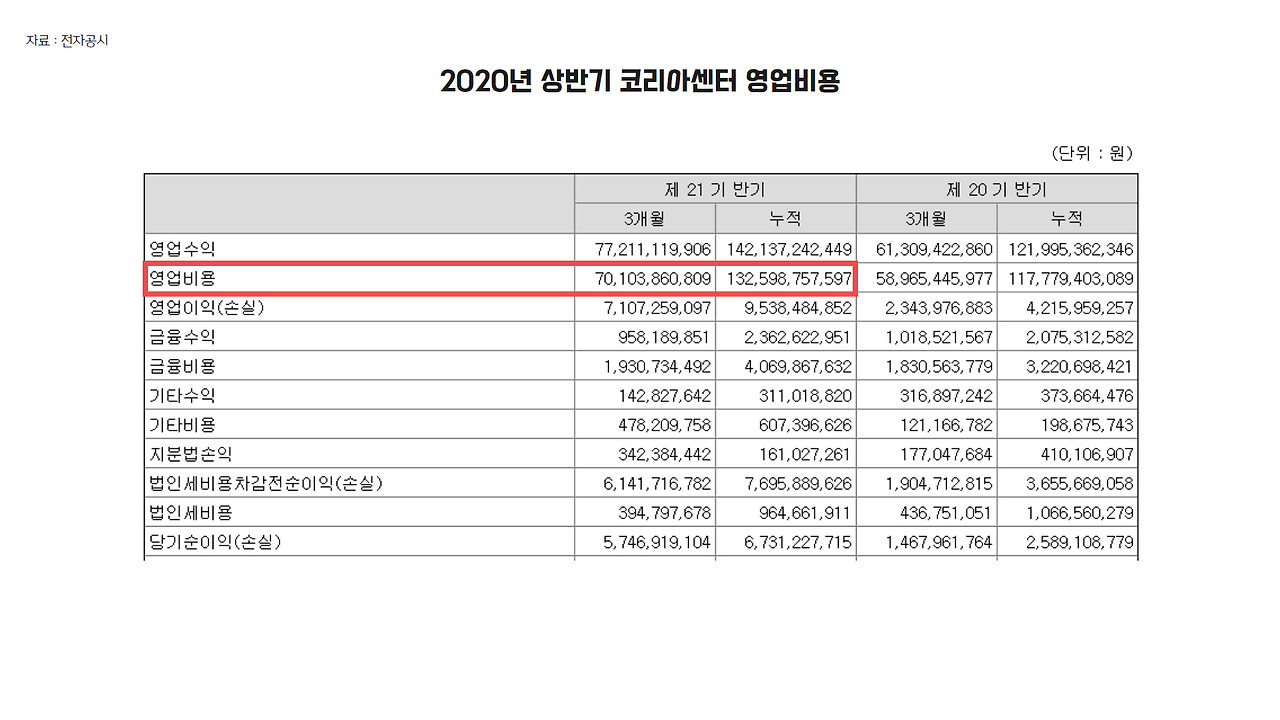Select the value 311,018,820

point(805,396)
